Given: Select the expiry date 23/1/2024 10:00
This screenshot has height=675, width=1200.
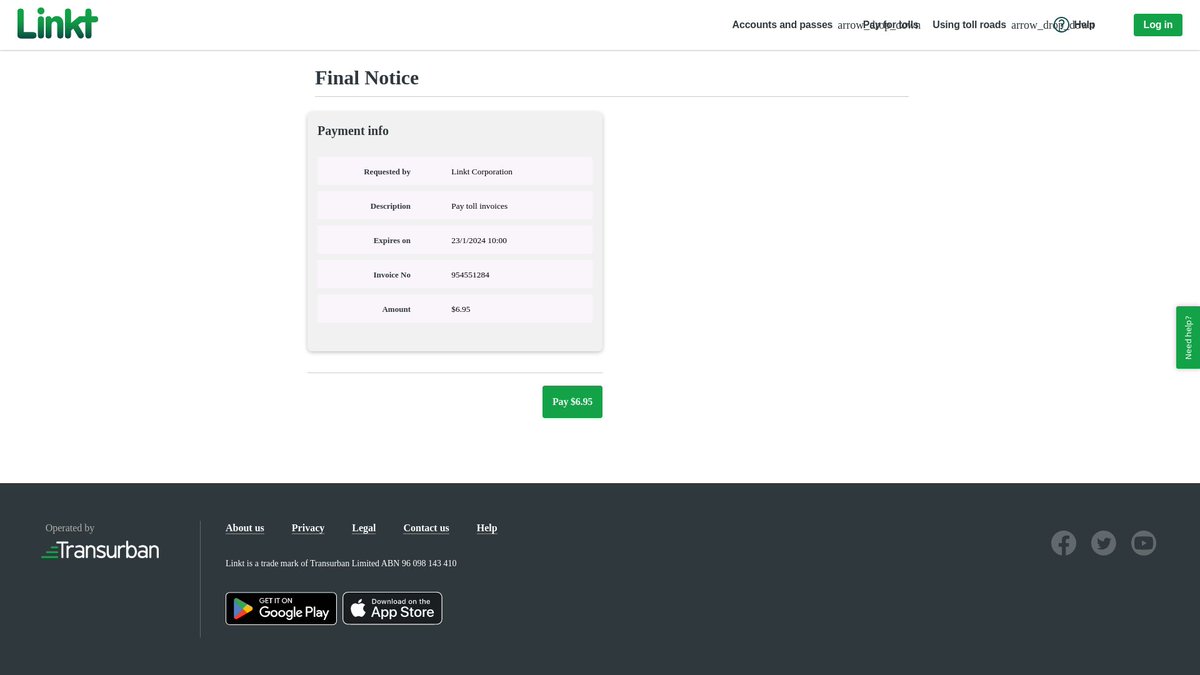Looking at the screenshot, I should point(479,240).
